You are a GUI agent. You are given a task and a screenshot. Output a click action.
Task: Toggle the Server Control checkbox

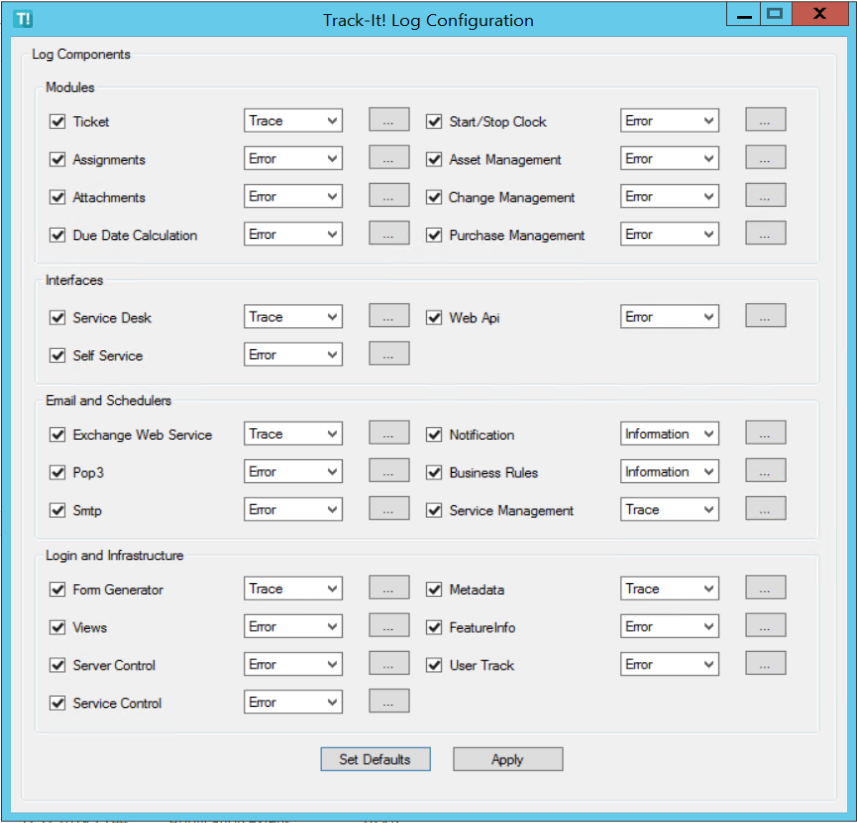click(57, 665)
